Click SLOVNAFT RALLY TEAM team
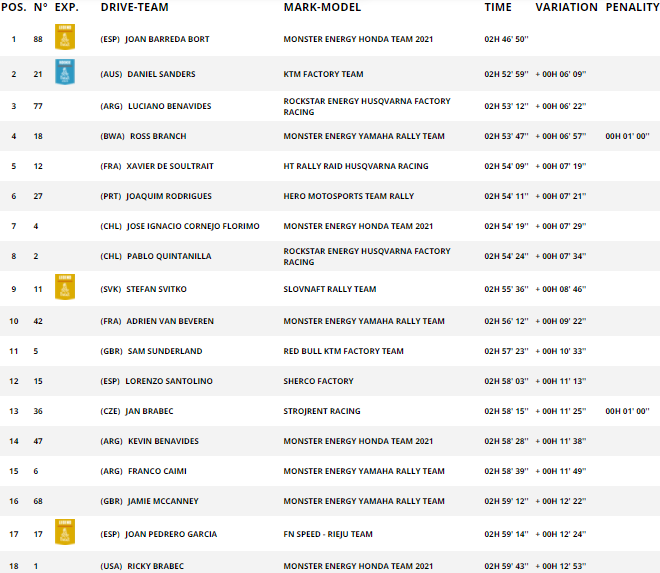 pyautogui.click(x=330, y=289)
